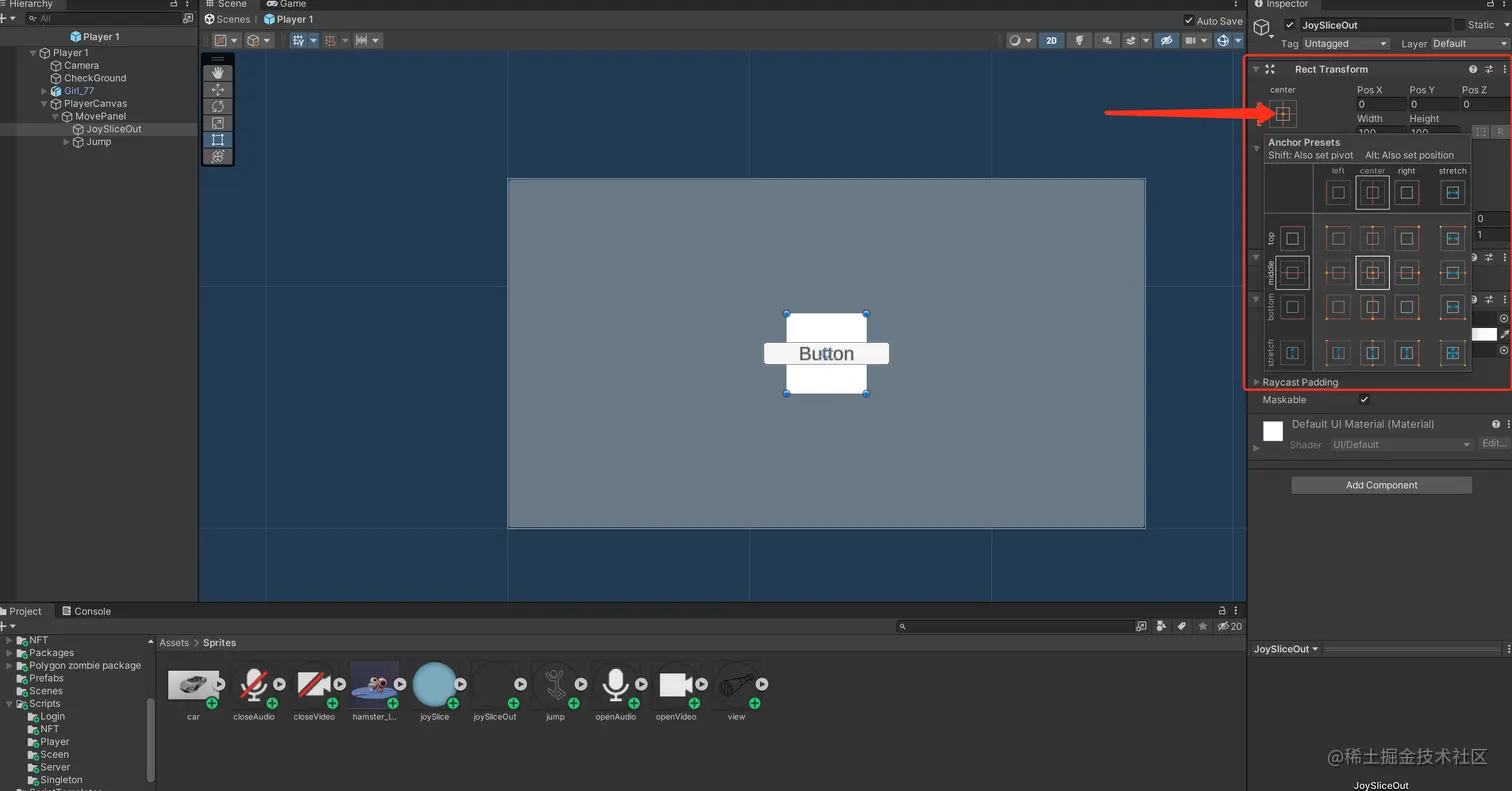This screenshot has width=1512, height=791.
Task: Switch to the Game tab
Action: pos(286,4)
